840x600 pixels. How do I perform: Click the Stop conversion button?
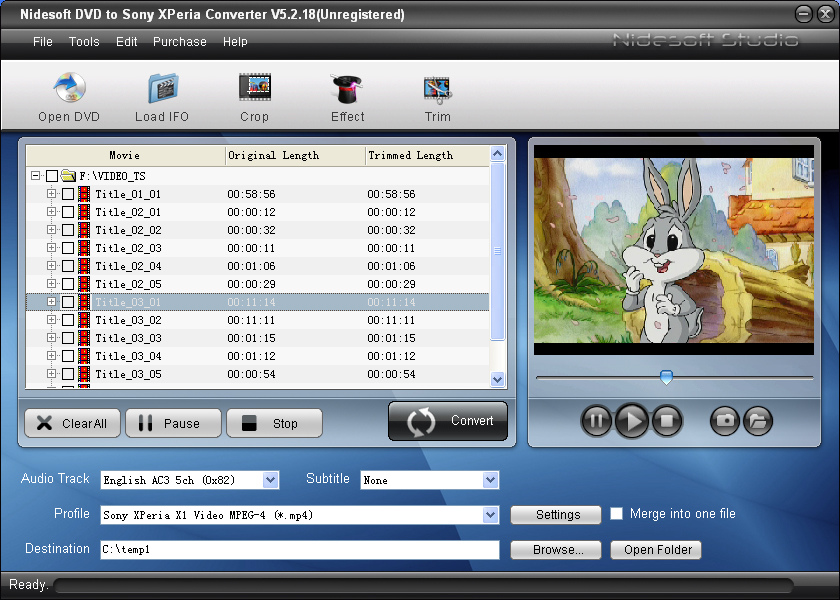[x=274, y=423]
